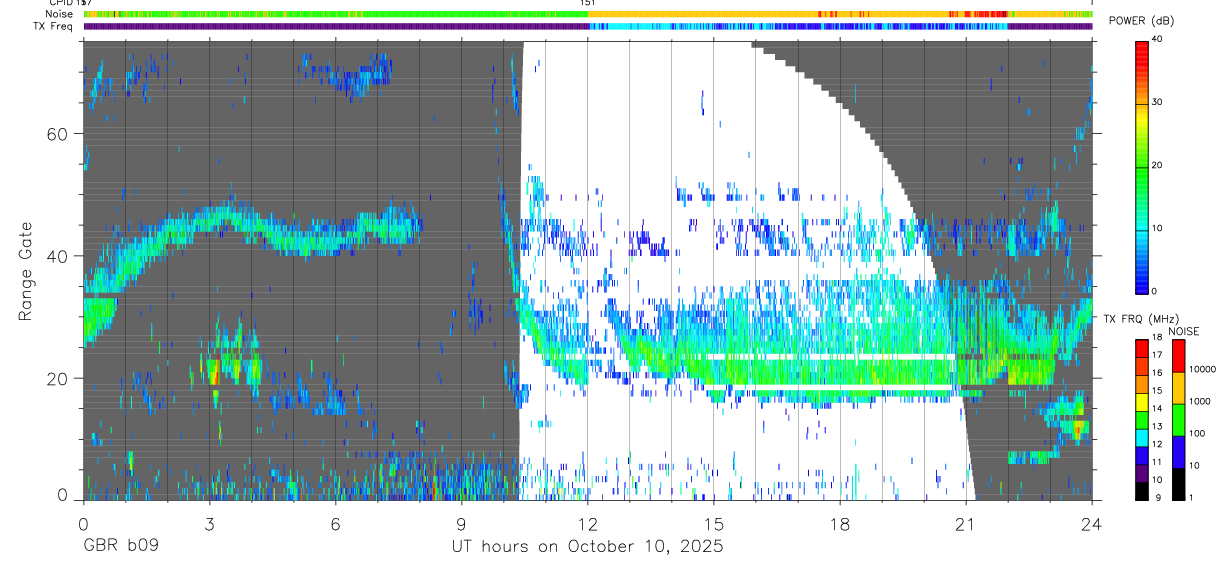Click the 14 label on TX FRQ legend
Screen dimensions: 1228x567
pyautogui.click(x=1157, y=408)
